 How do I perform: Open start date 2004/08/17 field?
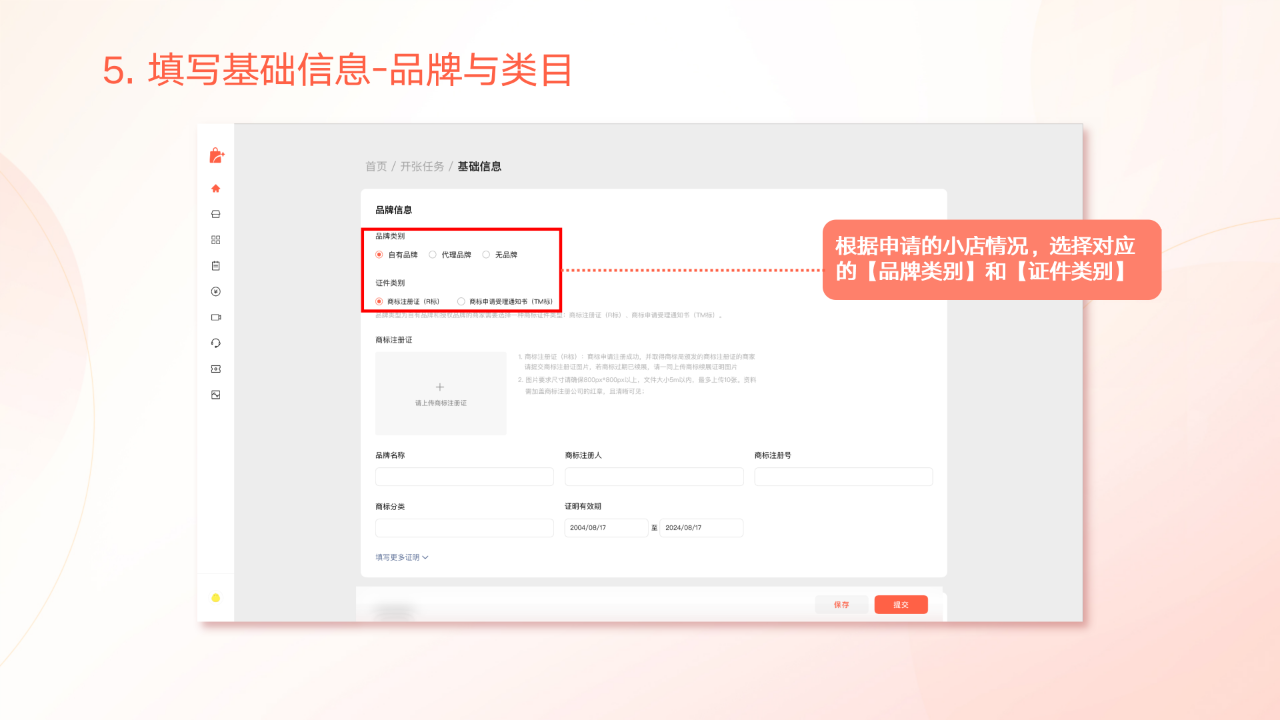[607, 528]
